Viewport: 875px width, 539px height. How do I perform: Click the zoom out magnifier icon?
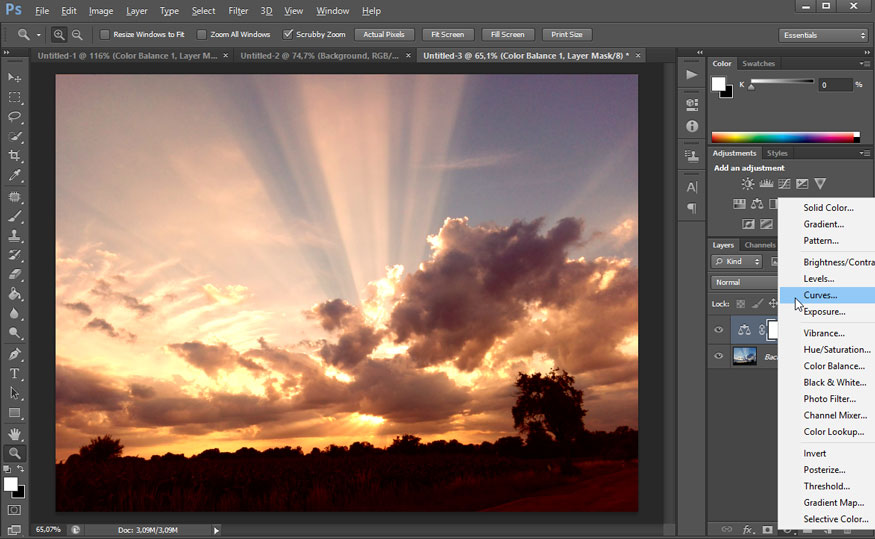[x=77, y=35]
